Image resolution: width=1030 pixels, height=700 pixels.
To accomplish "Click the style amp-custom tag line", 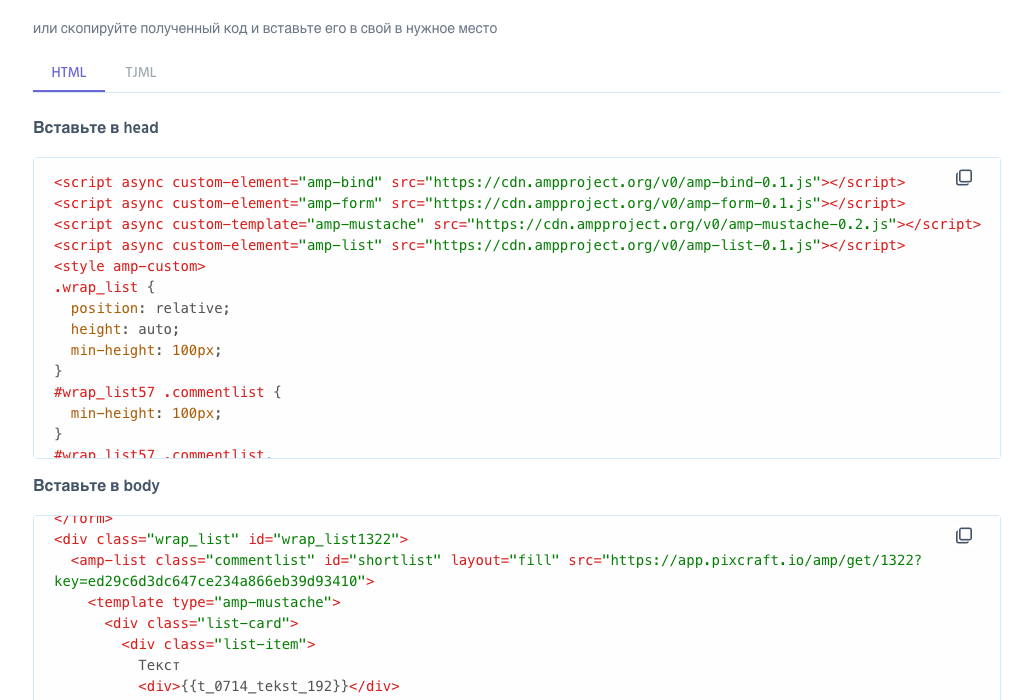I will pyautogui.click(x=130, y=267).
